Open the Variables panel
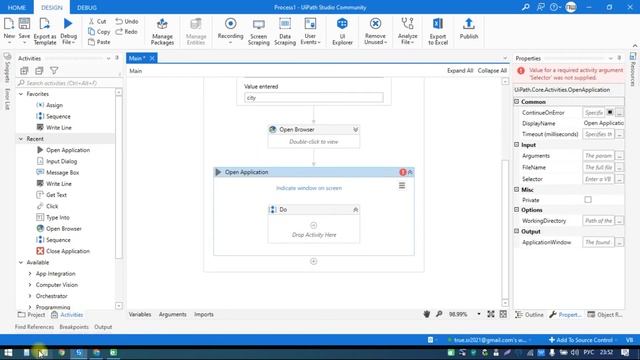 coord(140,314)
